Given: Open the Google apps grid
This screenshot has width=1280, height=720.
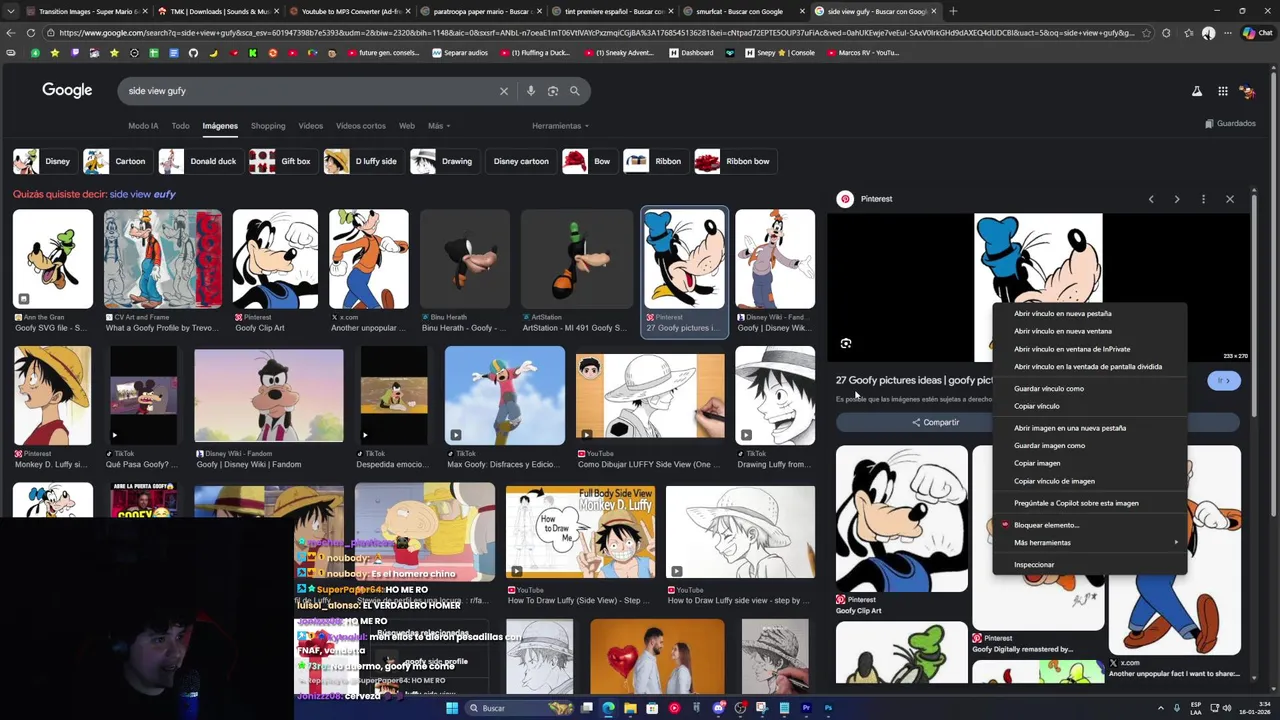Looking at the screenshot, I should 1223,91.
